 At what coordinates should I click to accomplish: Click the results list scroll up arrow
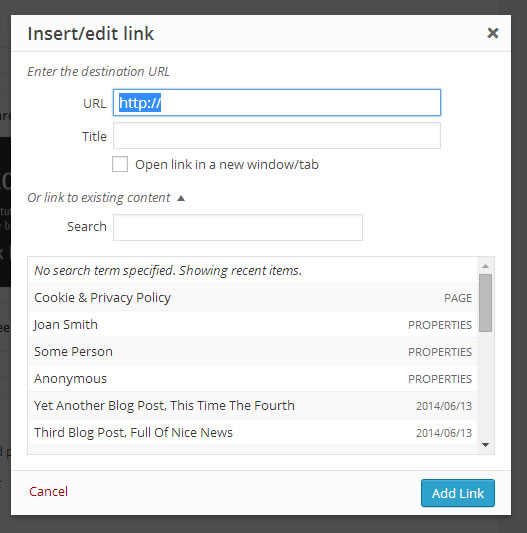[486, 266]
